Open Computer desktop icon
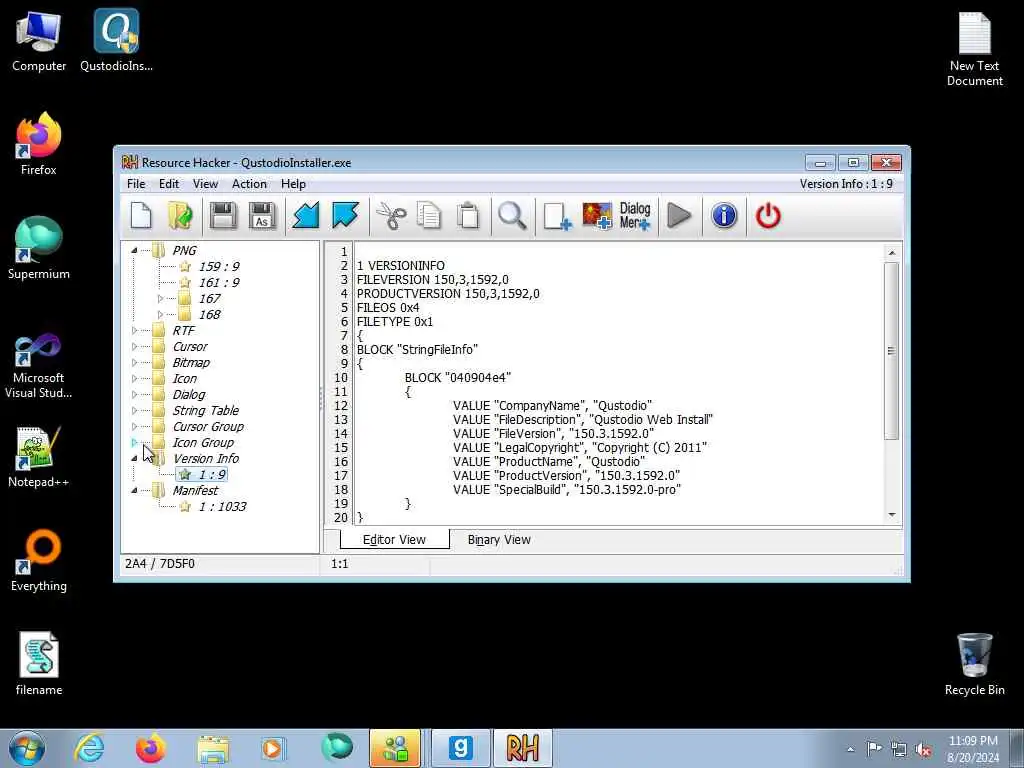The height and width of the screenshot is (768, 1024). tap(39, 40)
